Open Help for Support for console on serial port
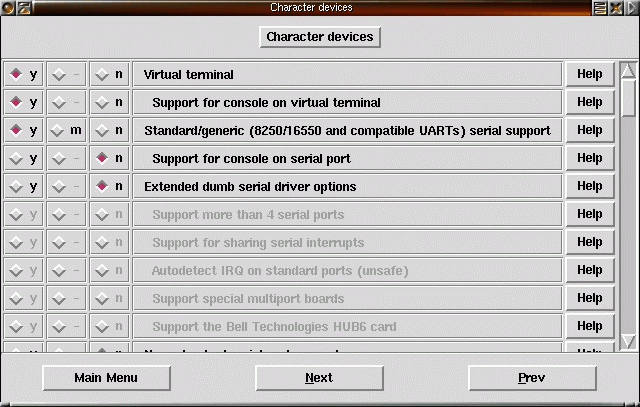 tap(589, 158)
